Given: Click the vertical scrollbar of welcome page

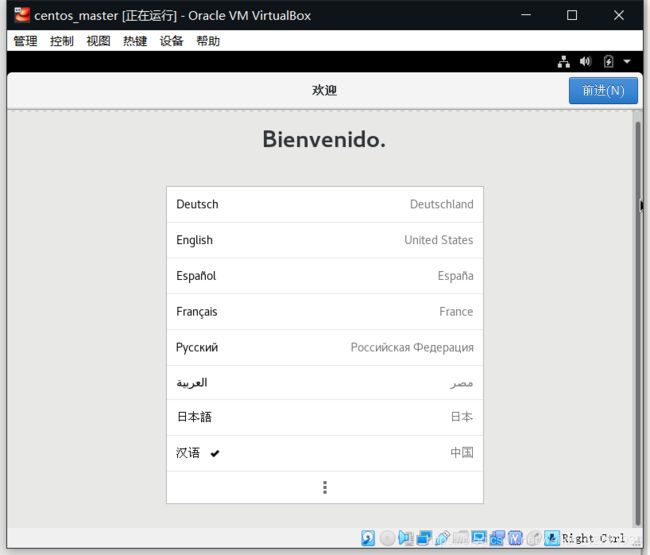Looking at the screenshot, I should pyautogui.click(x=638, y=323).
